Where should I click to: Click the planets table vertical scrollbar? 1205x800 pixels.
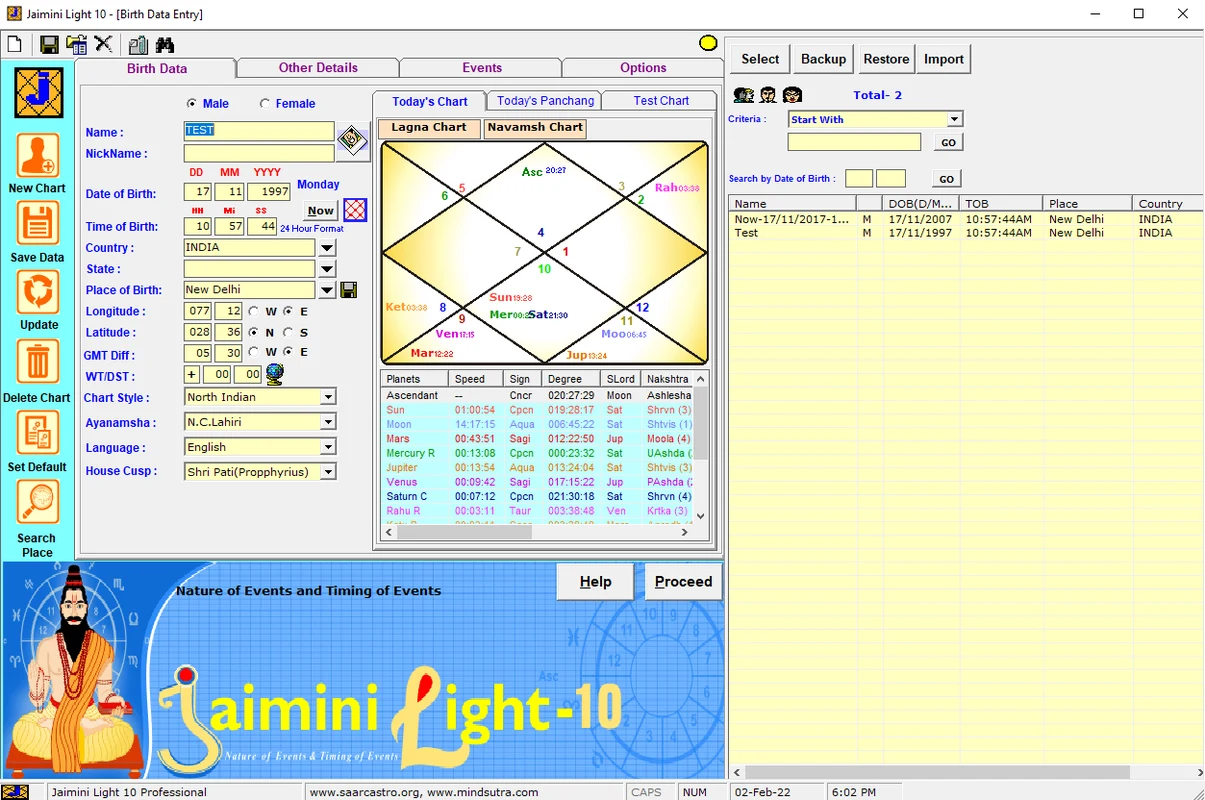click(x=701, y=447)
